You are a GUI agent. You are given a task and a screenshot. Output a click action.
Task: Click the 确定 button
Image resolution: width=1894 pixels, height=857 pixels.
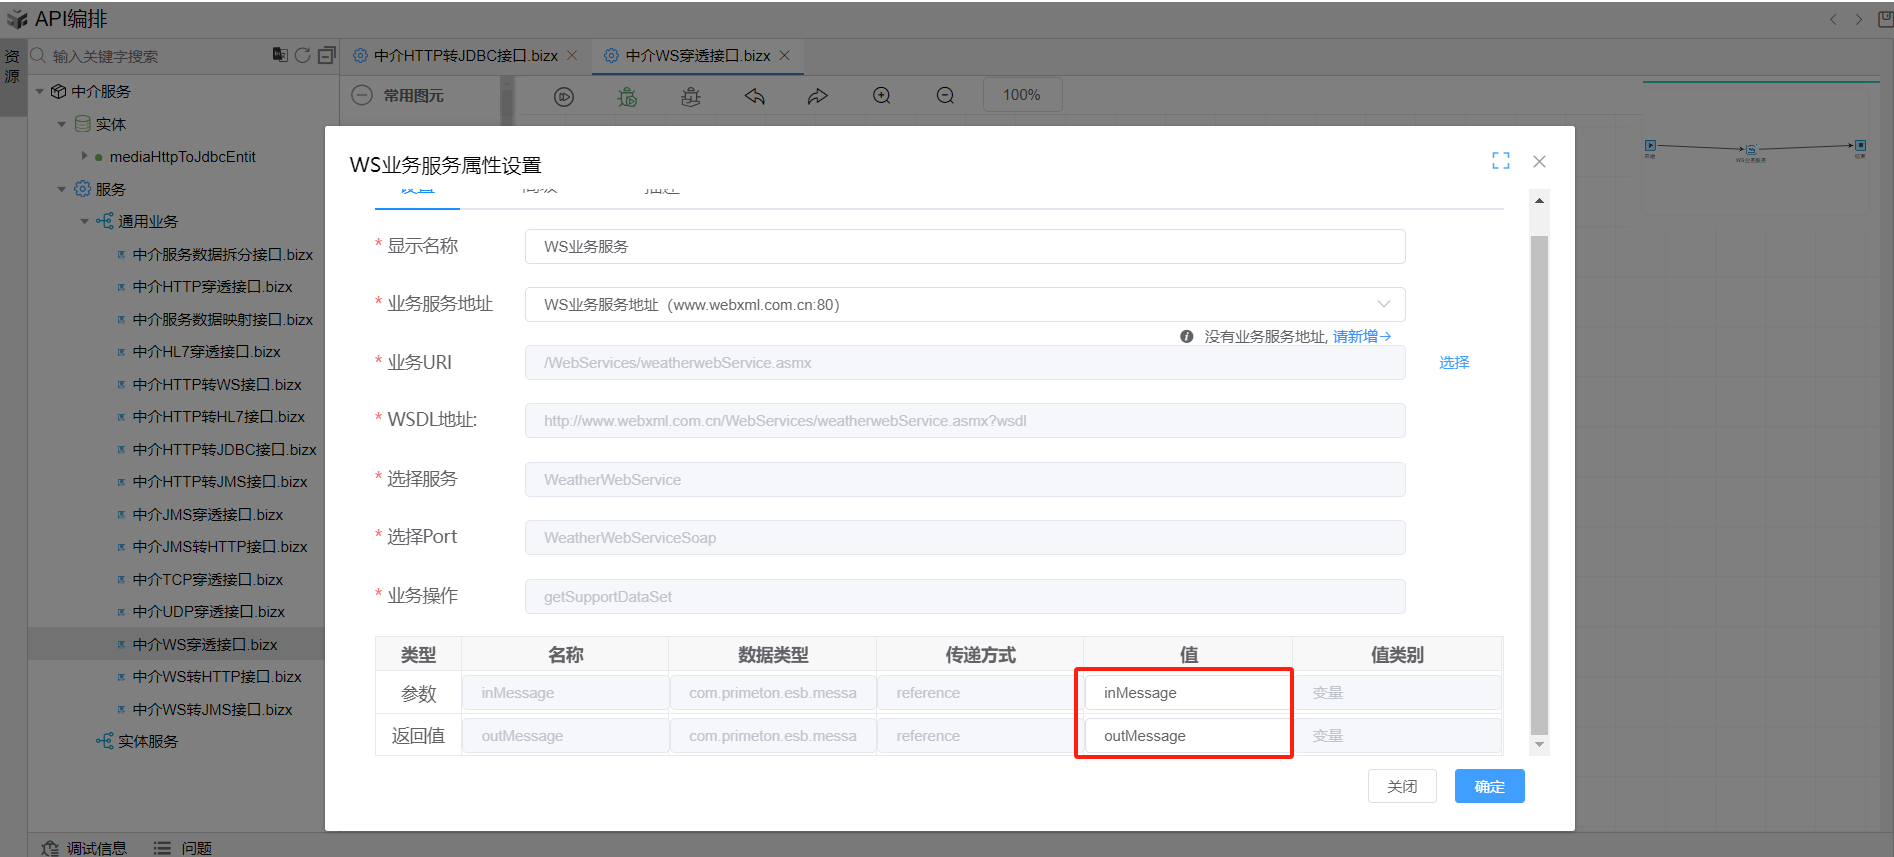(1489, 786)
